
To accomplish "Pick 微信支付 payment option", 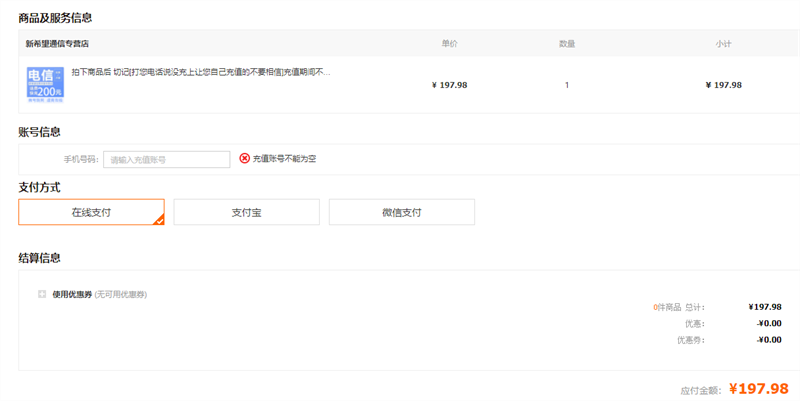I will 401,212.
